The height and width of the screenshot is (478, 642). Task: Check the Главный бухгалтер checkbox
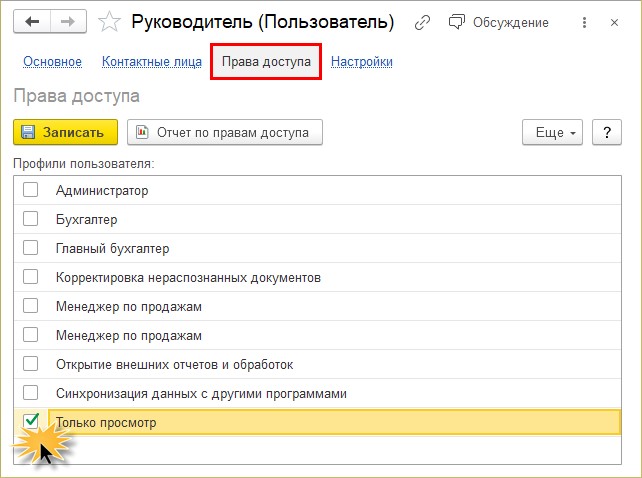point(31,248)
